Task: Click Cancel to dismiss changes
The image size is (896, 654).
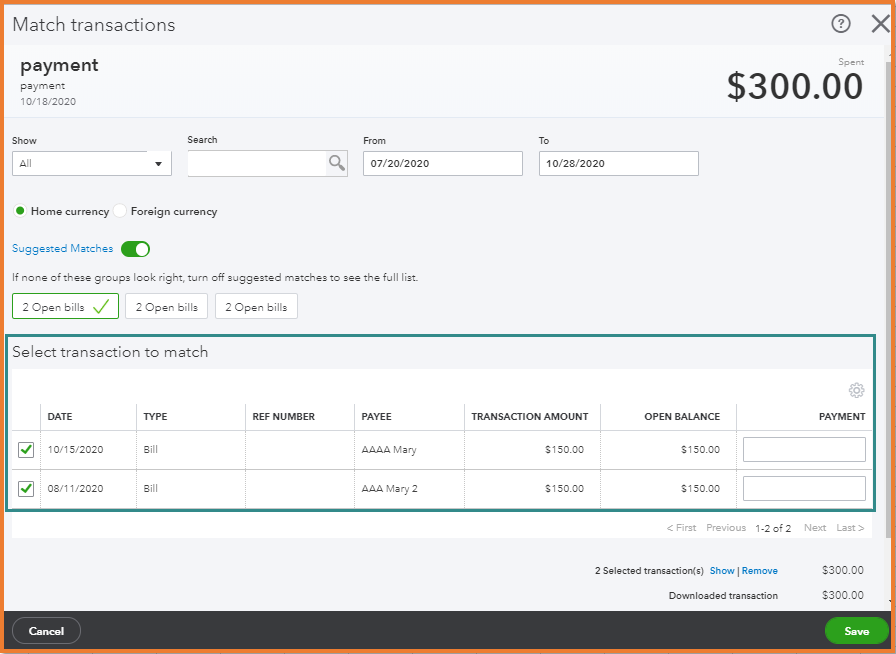Action: (x=46, y=631)
